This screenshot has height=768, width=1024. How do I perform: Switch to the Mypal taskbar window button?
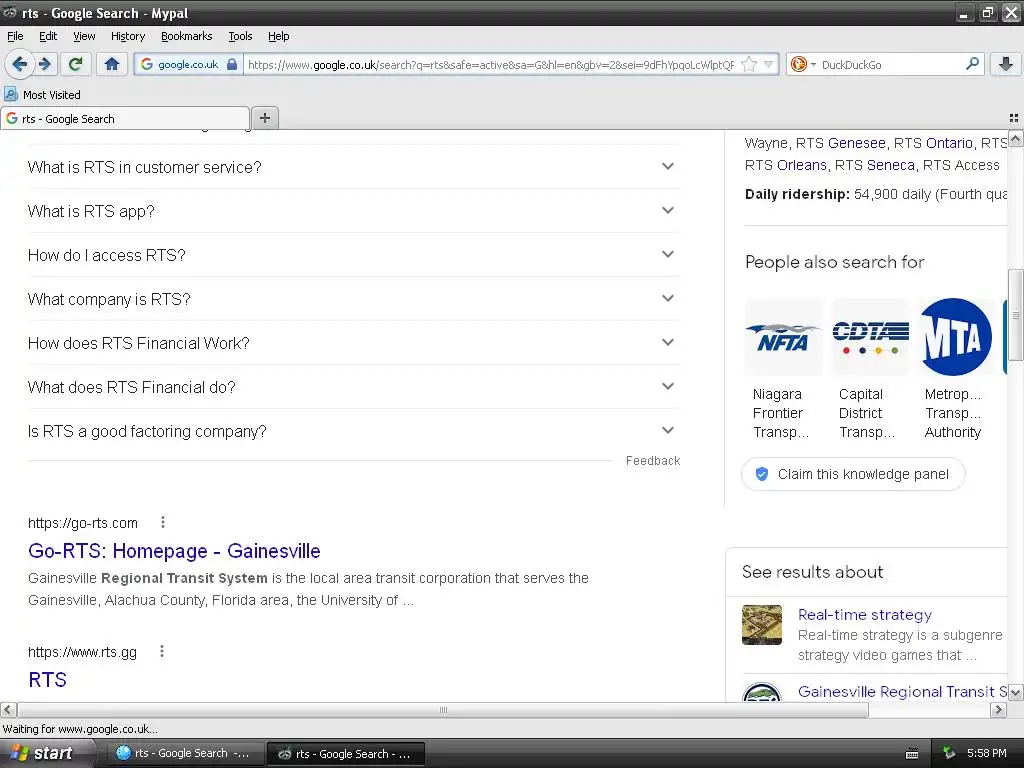click(345, 753)
